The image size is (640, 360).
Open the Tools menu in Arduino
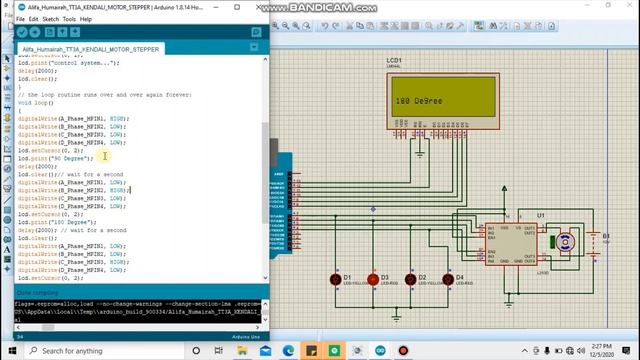pos(69,19)
